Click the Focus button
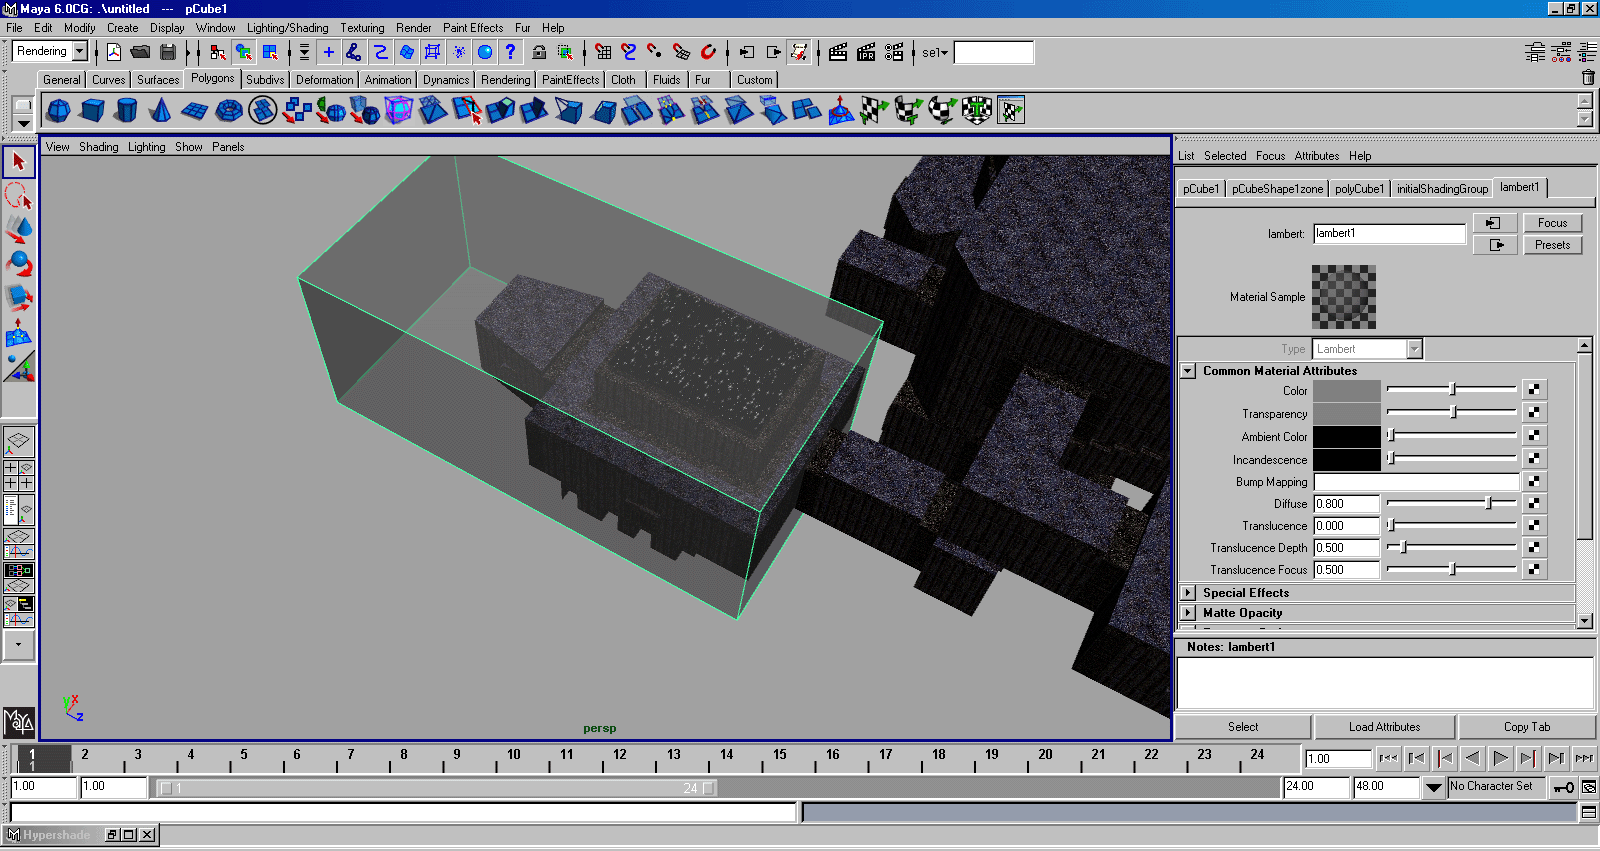This screenshot has height=851, width=1600. tap(1553, 223)
